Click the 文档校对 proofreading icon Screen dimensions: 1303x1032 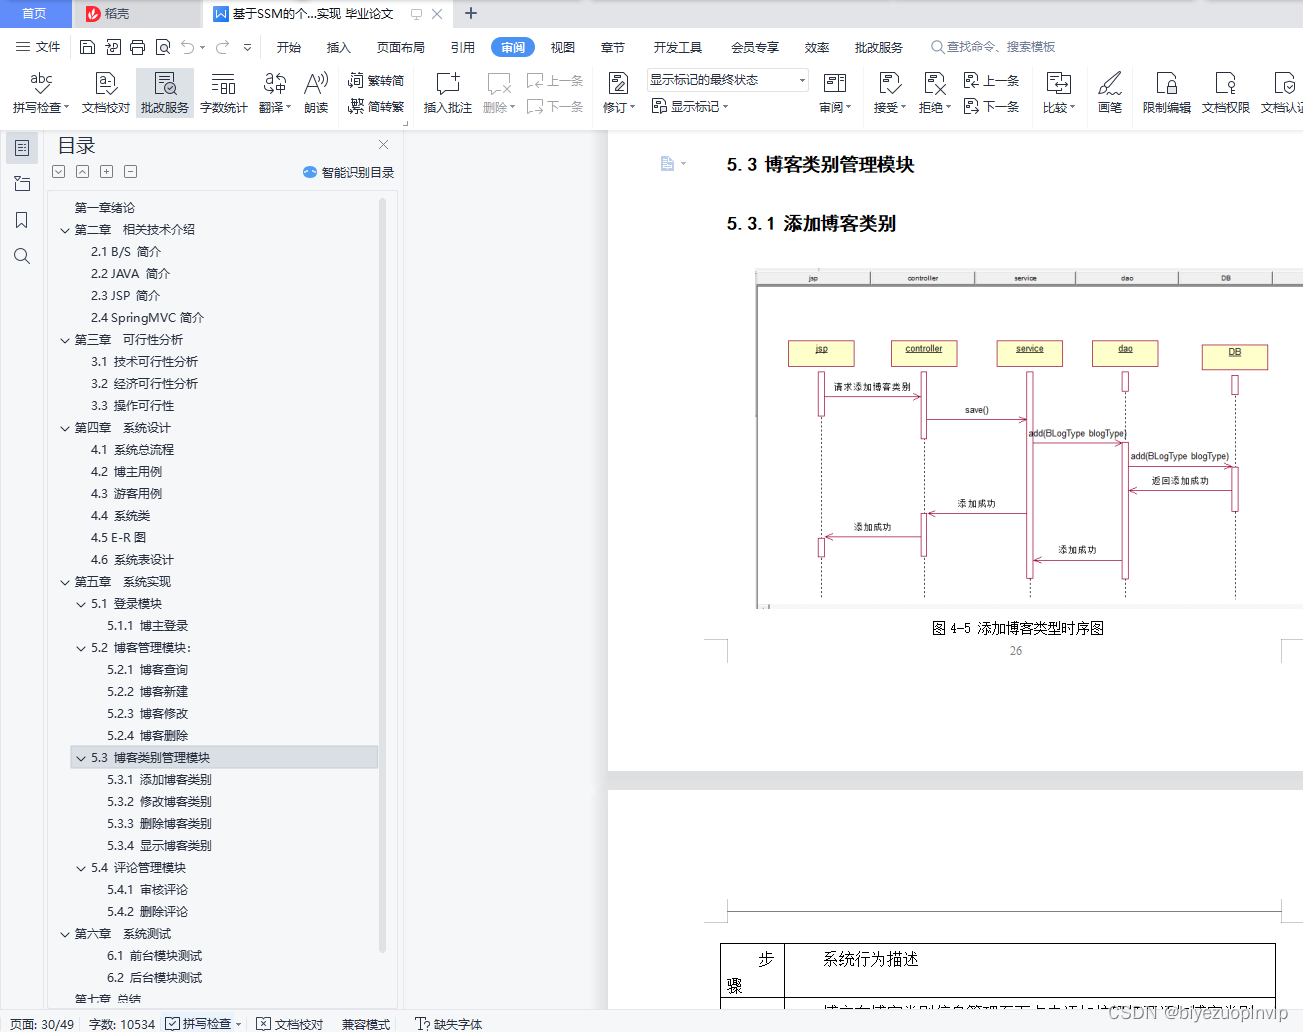(106, 92)
